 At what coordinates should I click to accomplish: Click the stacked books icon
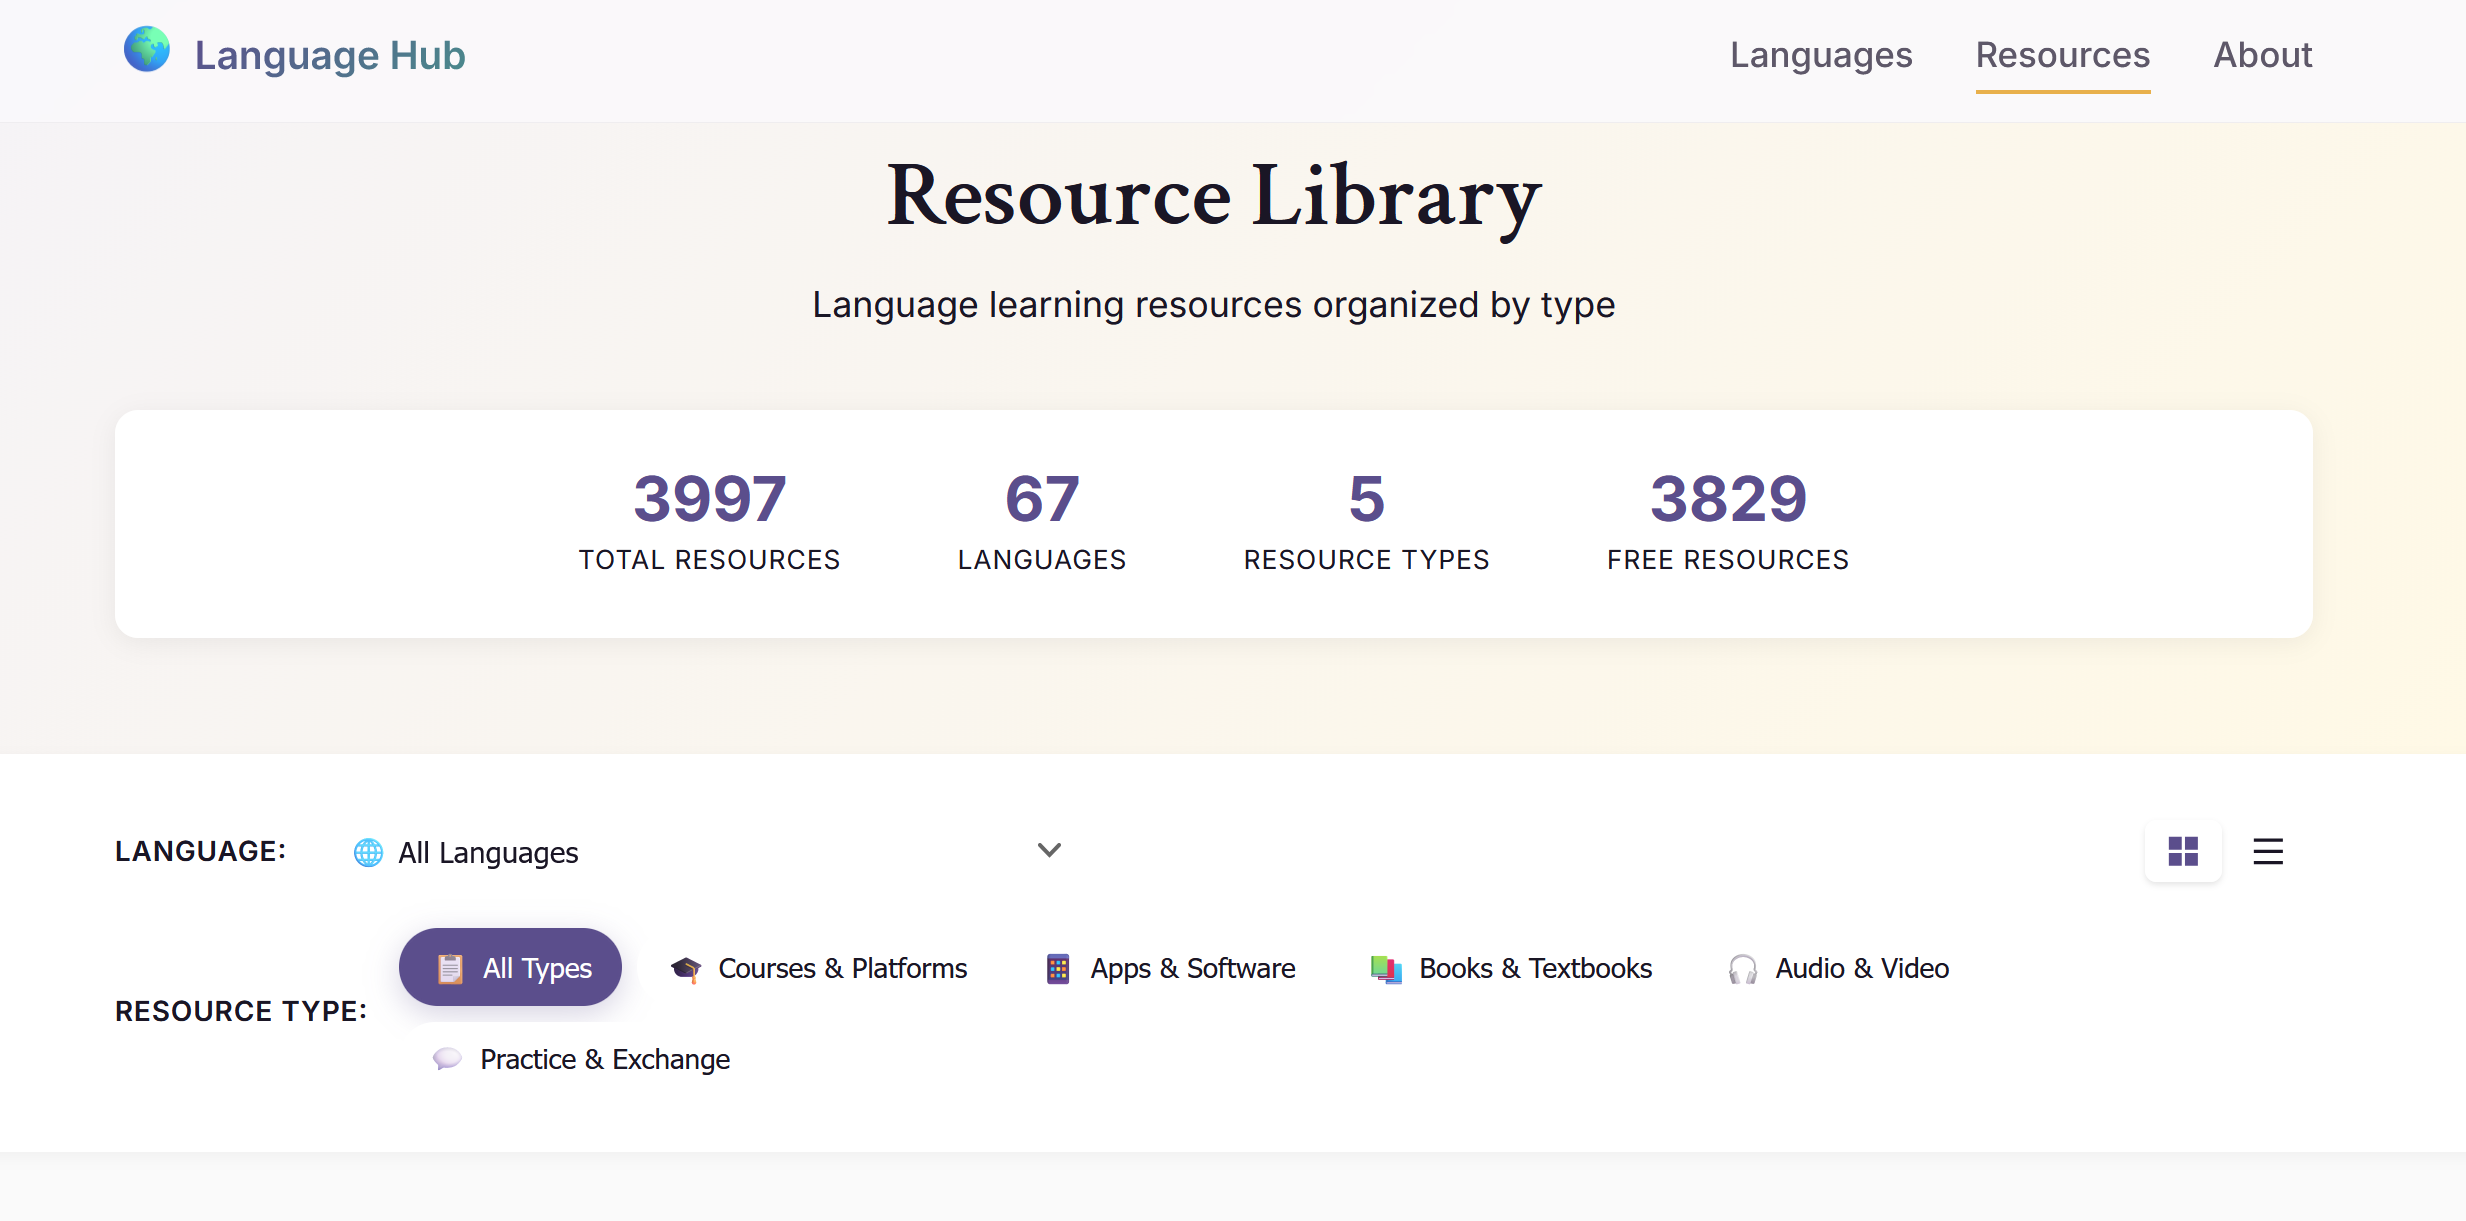(x=1386, y=969)
